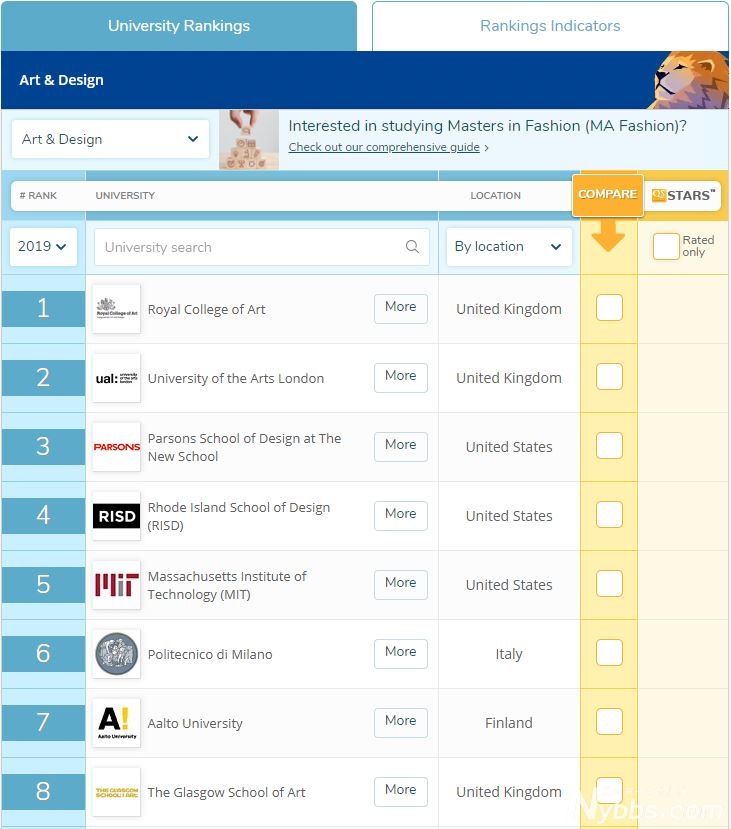
Task: Tick compare checkbox for MIT
Action: (609, 584)
